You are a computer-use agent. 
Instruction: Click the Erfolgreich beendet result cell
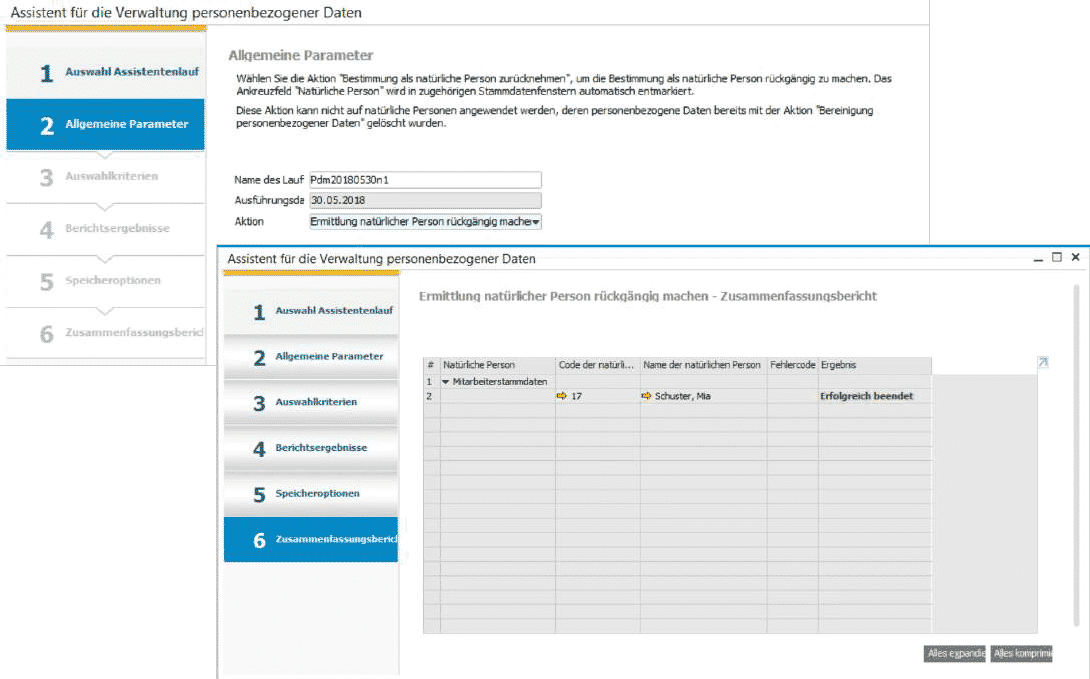[x=875, y=396]
